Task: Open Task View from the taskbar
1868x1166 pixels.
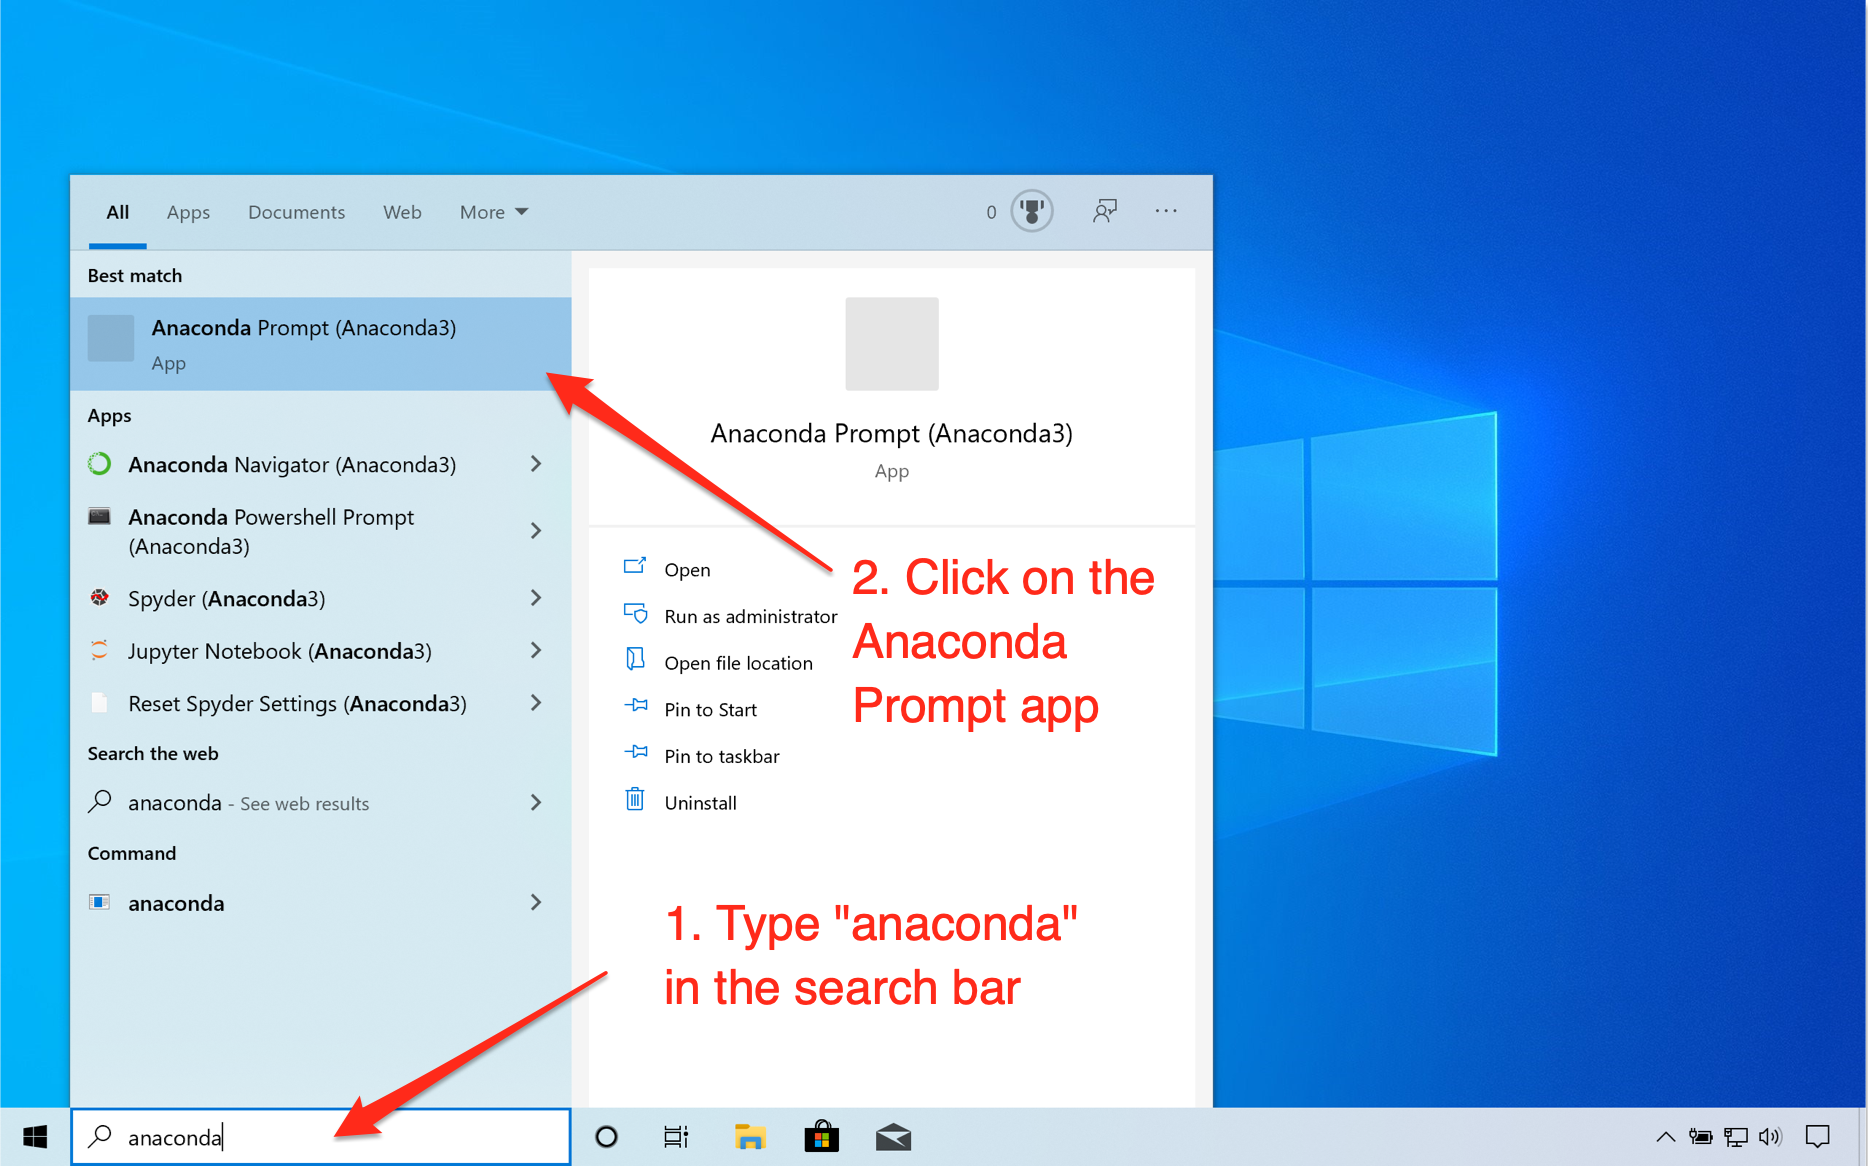Action: coord(677,1137)
